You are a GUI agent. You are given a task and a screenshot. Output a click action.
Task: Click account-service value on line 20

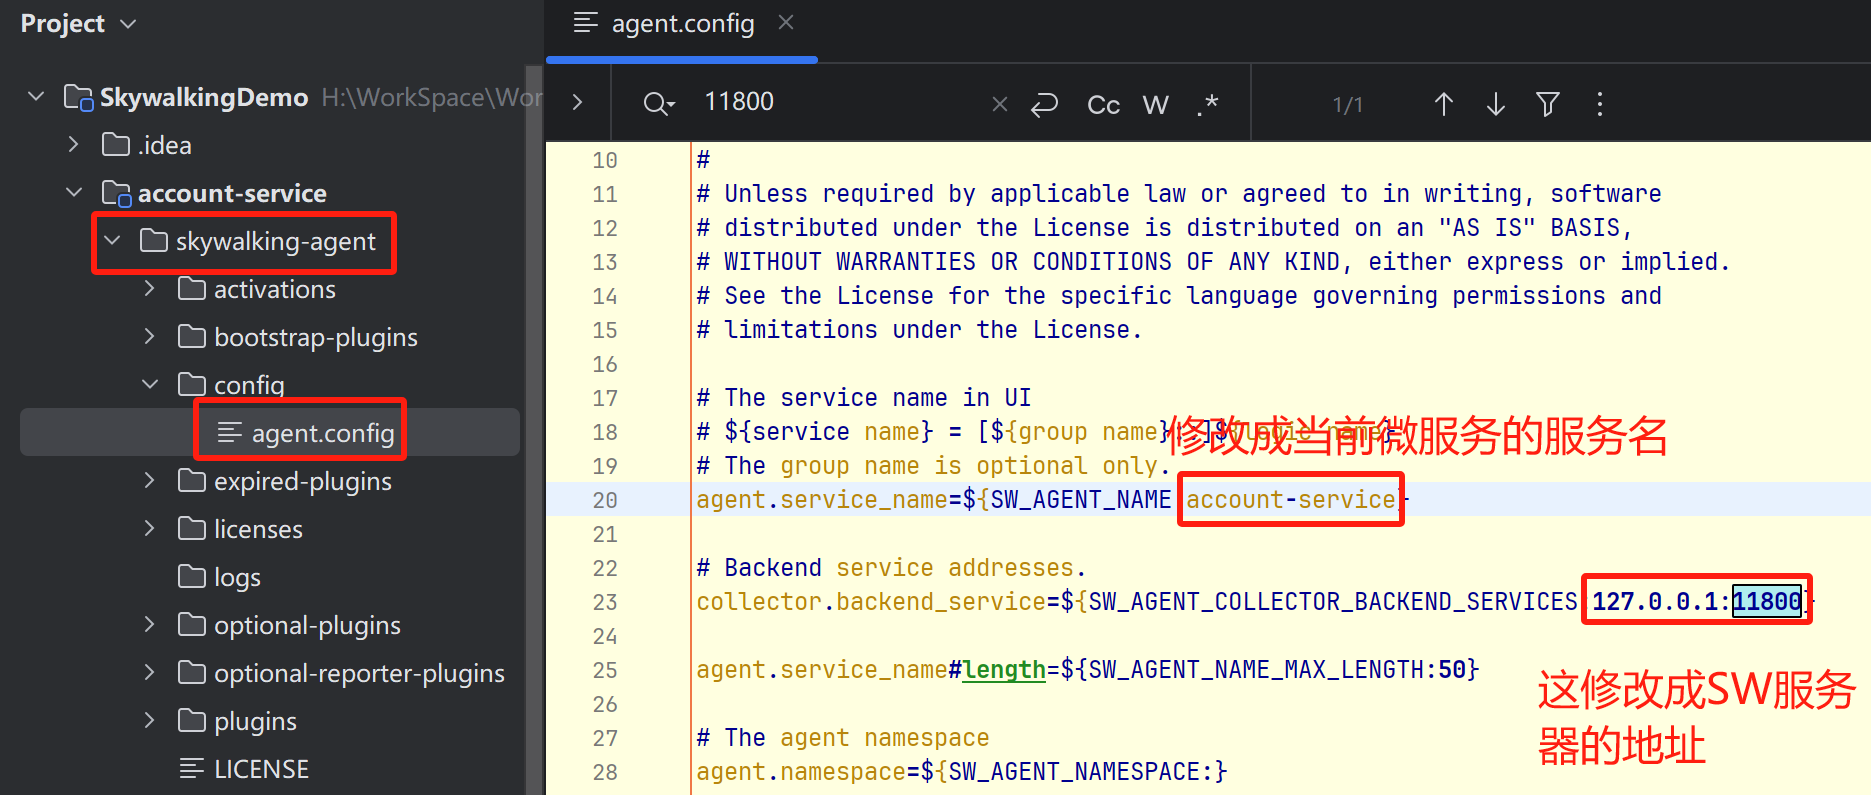(1290, 499)
